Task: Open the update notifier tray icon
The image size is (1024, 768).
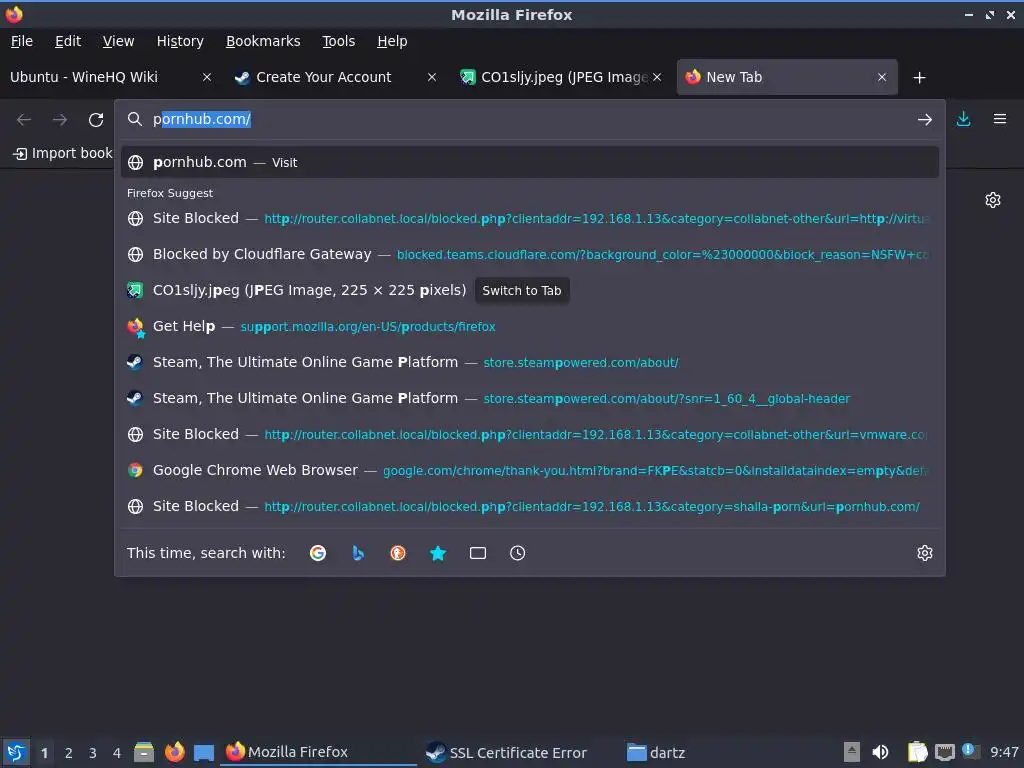Action: point(970,751)
